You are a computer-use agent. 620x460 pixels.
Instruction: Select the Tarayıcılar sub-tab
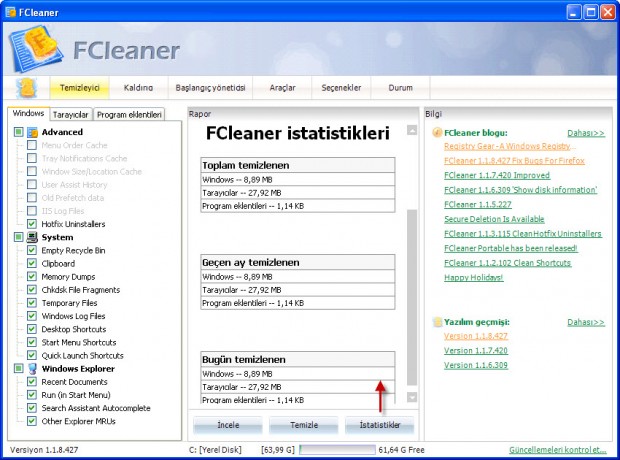(71, 115)
